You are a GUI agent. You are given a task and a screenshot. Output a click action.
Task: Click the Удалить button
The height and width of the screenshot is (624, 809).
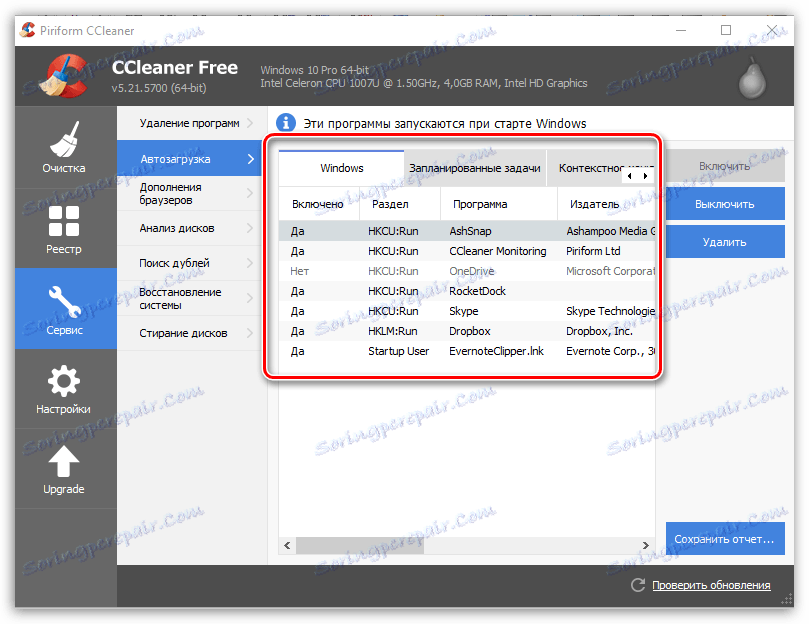point(725,242)
